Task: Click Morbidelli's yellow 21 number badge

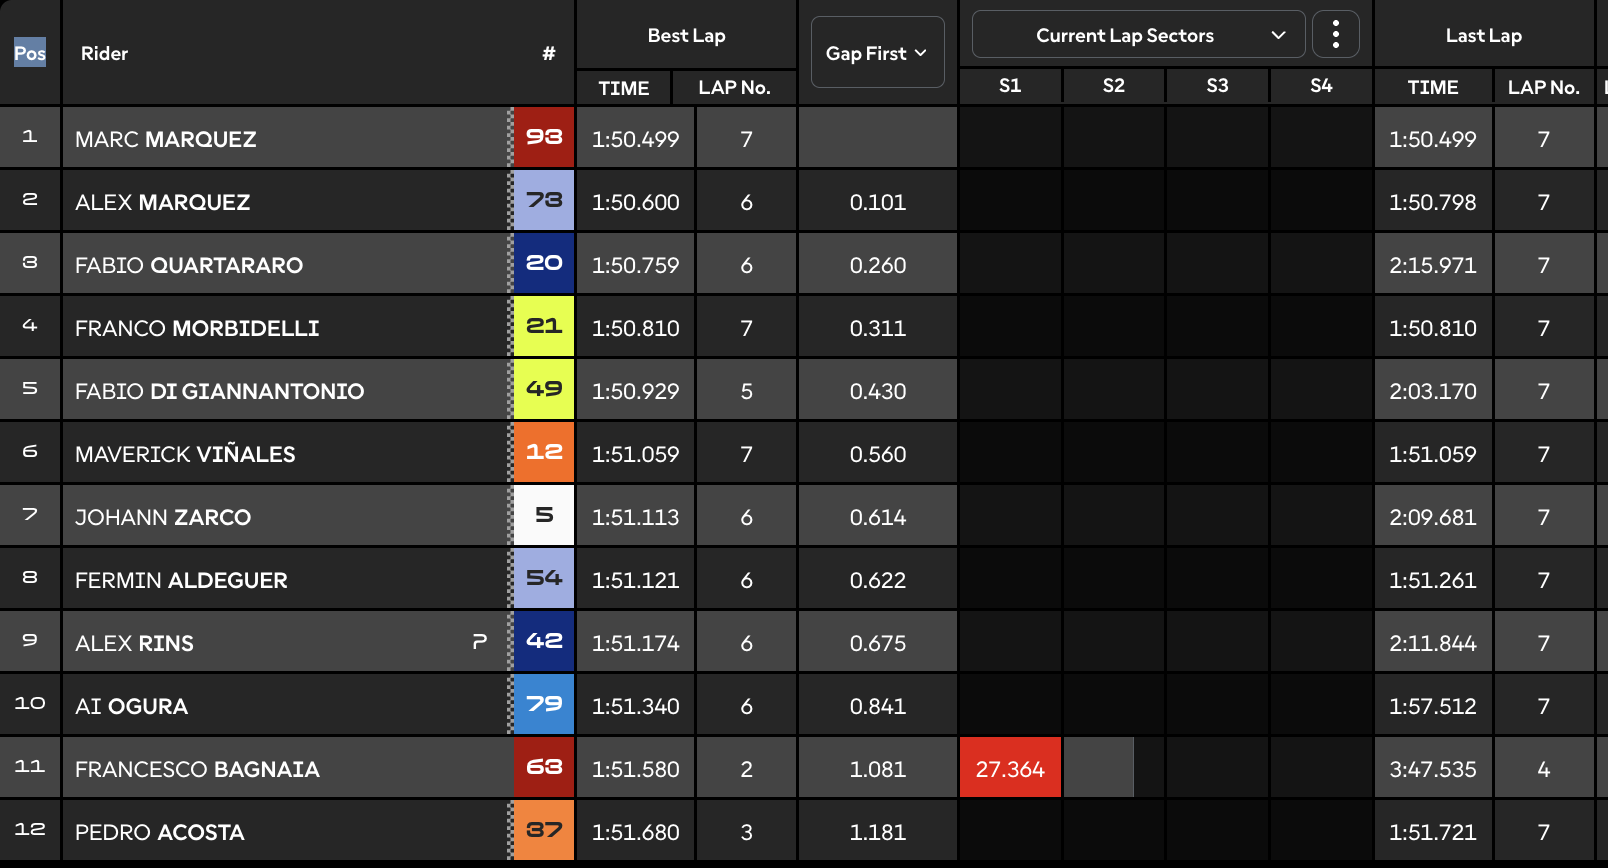Action: point(544,326)
